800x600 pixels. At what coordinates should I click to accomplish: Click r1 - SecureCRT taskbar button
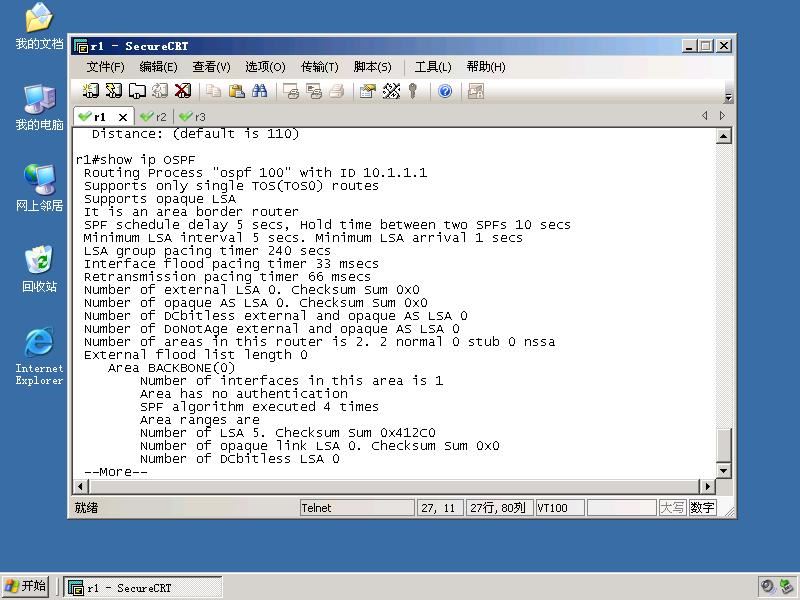(x=143, y=587)
